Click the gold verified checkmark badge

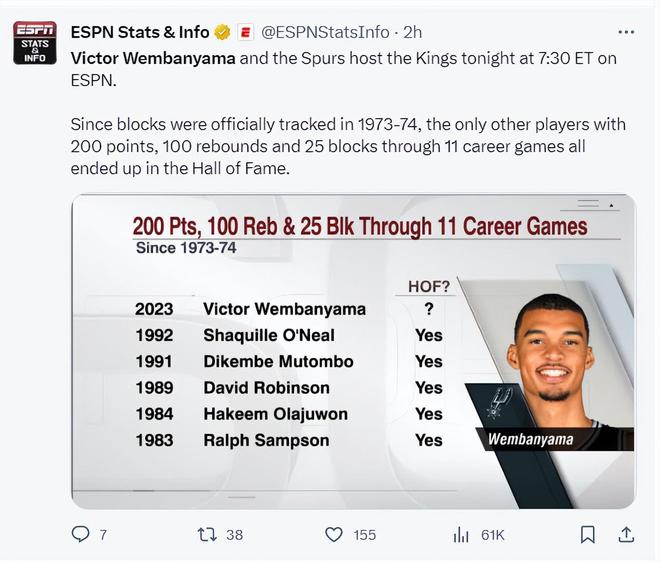pos(222,32)
